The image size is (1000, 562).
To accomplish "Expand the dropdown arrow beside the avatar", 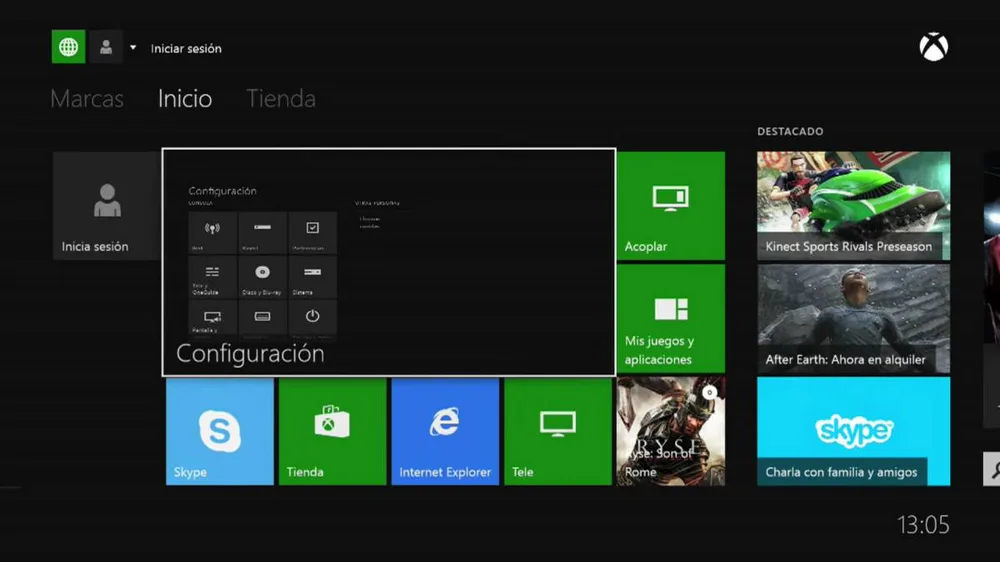I will (x=133, y=47).
